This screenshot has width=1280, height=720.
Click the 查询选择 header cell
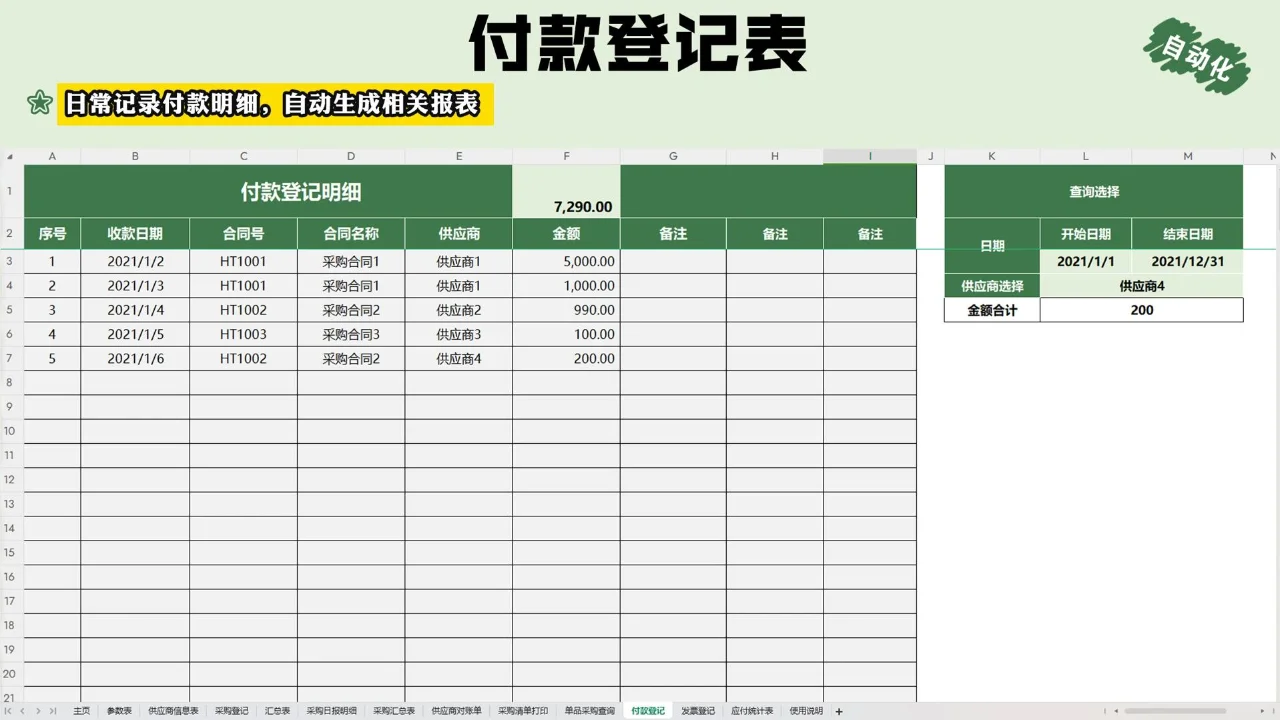tap(1093, 191)
